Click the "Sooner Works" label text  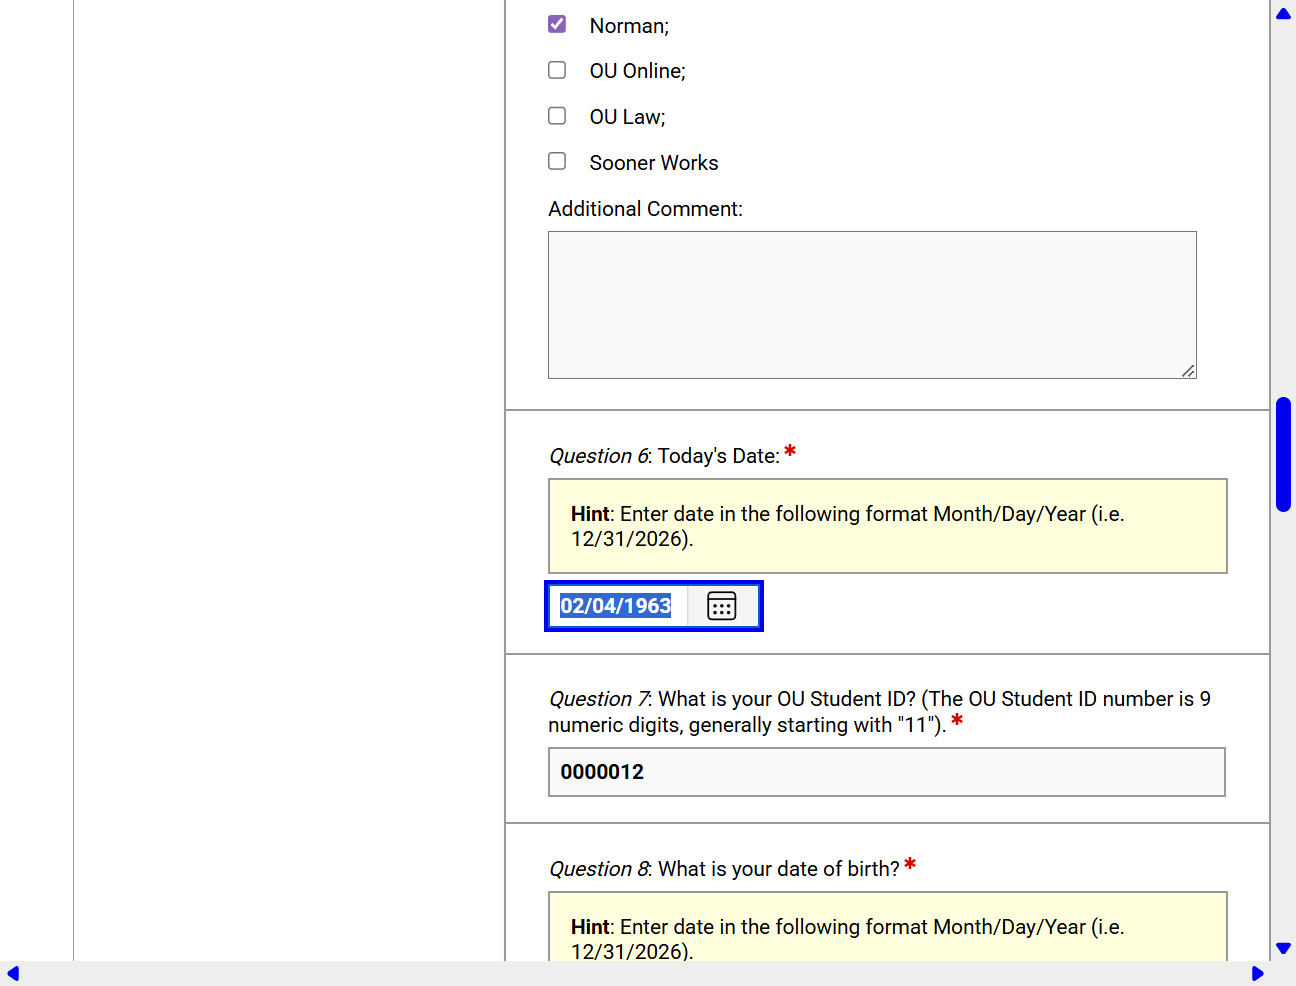[654, 163]
